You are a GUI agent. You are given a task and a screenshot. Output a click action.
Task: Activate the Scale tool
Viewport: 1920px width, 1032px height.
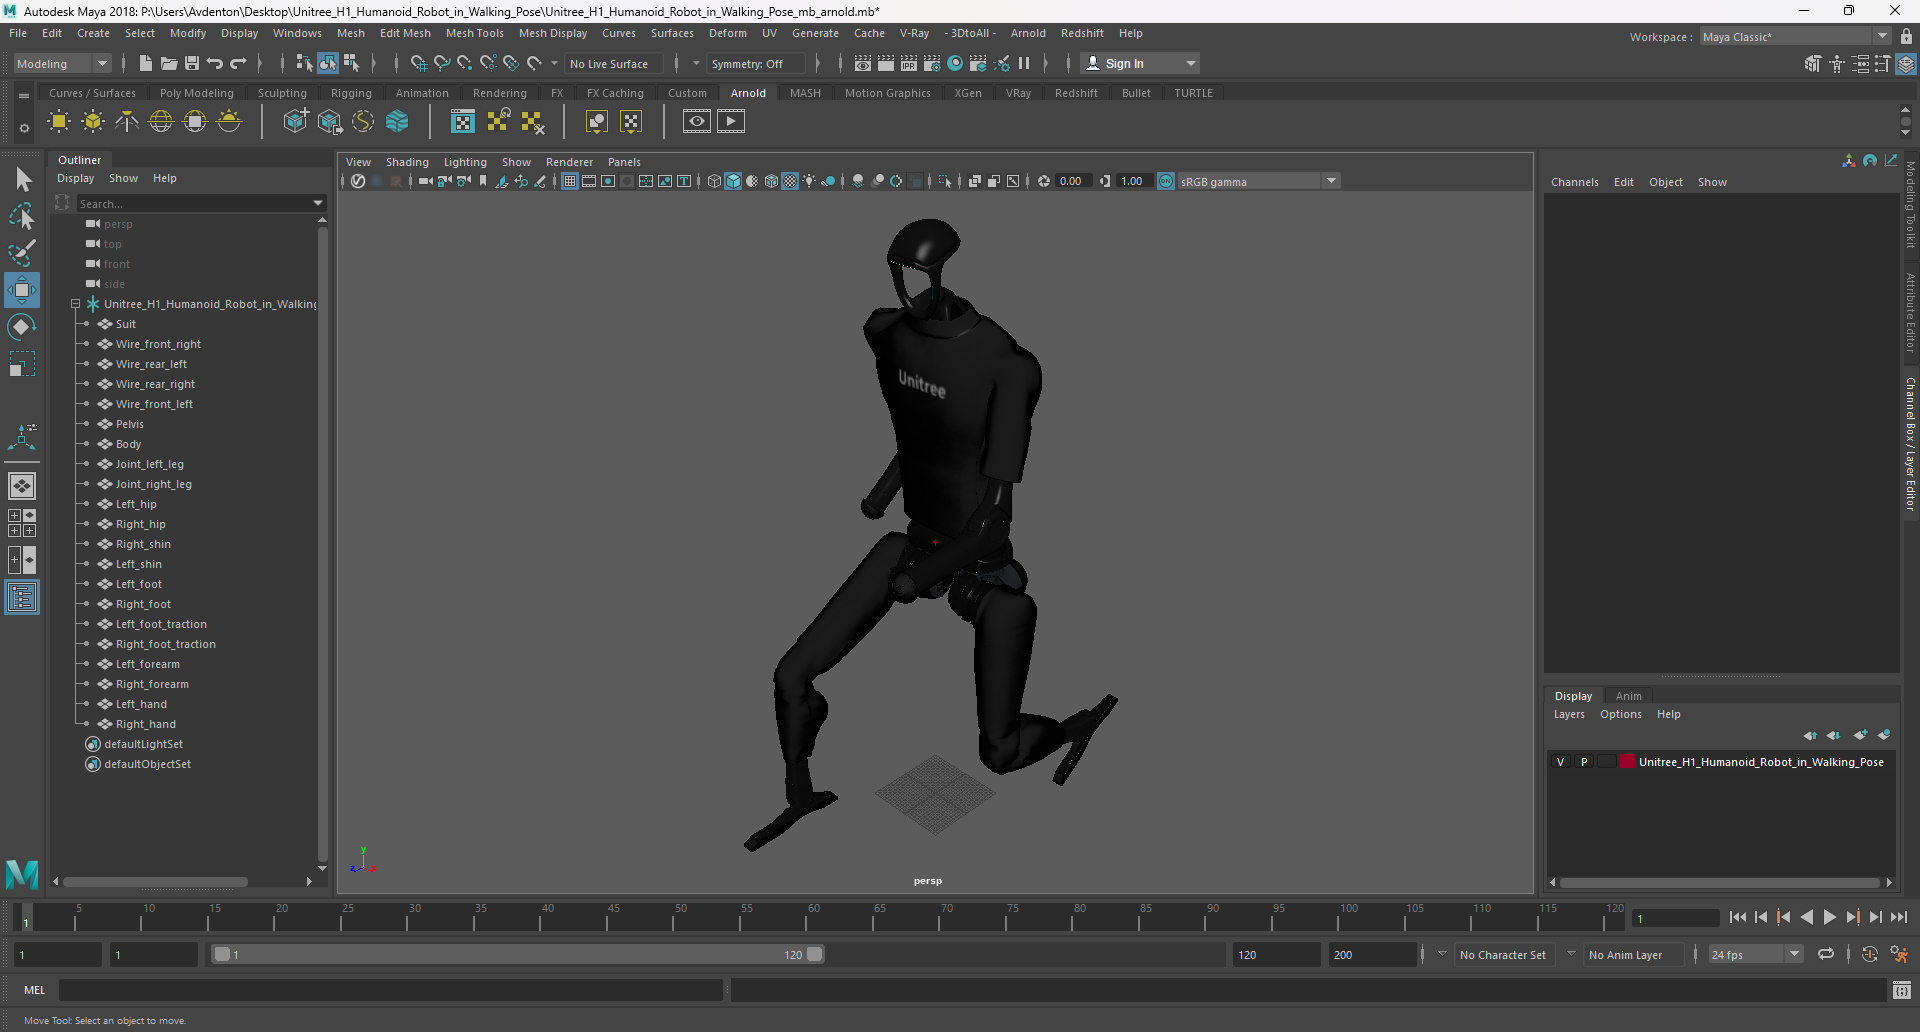tap(22, 363)
